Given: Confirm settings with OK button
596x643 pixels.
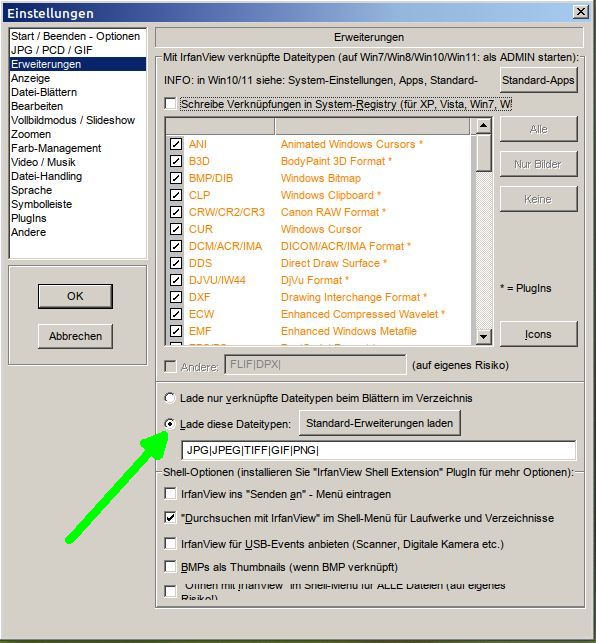Looking at the screenshot, I should click(75, 296).
